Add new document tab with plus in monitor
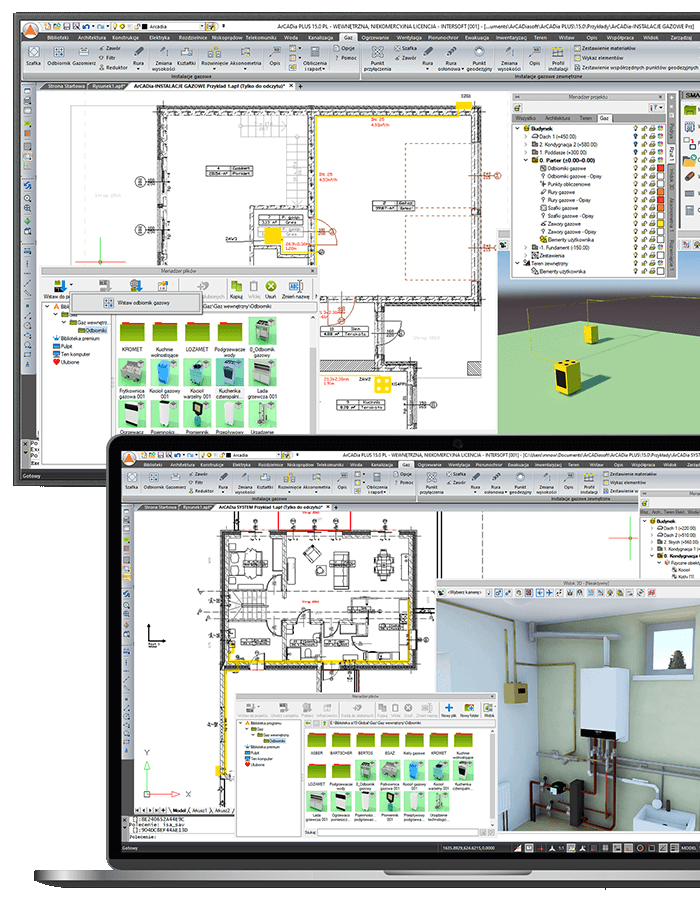The image size is (700, 900). pyautogui.click(x=300, y=86)
